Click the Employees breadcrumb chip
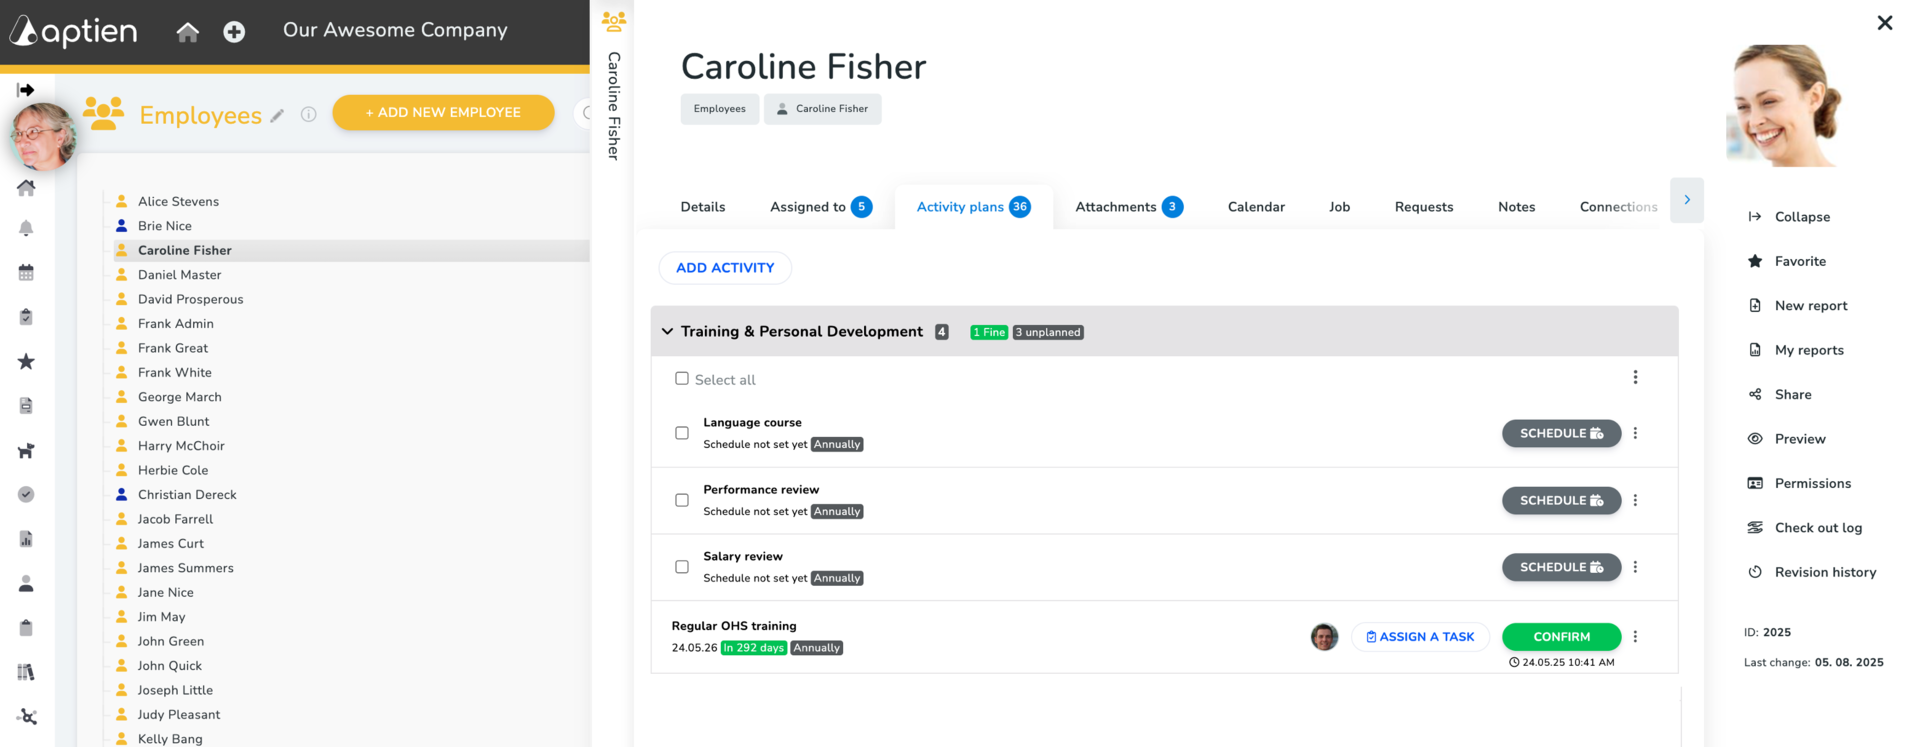 [720, 109]
